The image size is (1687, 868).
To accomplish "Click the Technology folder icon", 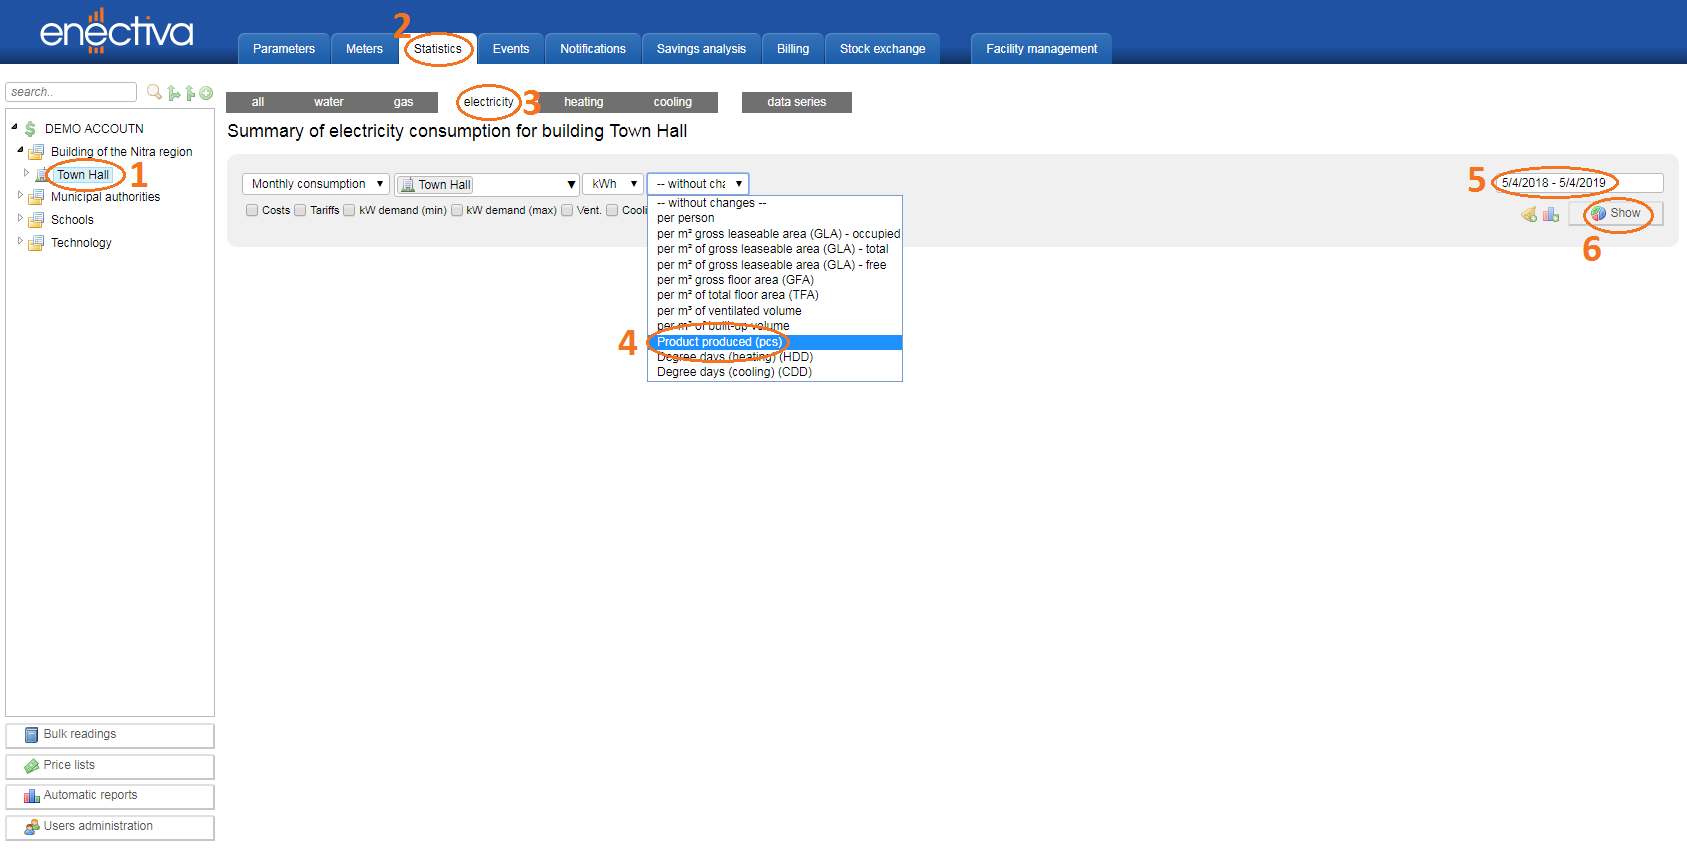I will click(x=36, y=243).
